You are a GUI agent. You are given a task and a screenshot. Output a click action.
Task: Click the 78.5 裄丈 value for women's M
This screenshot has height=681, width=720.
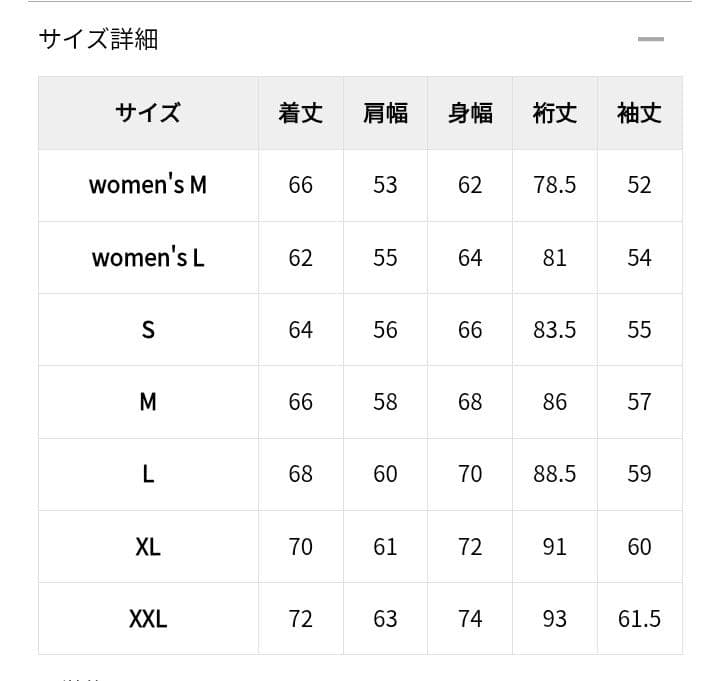(555, 185)
